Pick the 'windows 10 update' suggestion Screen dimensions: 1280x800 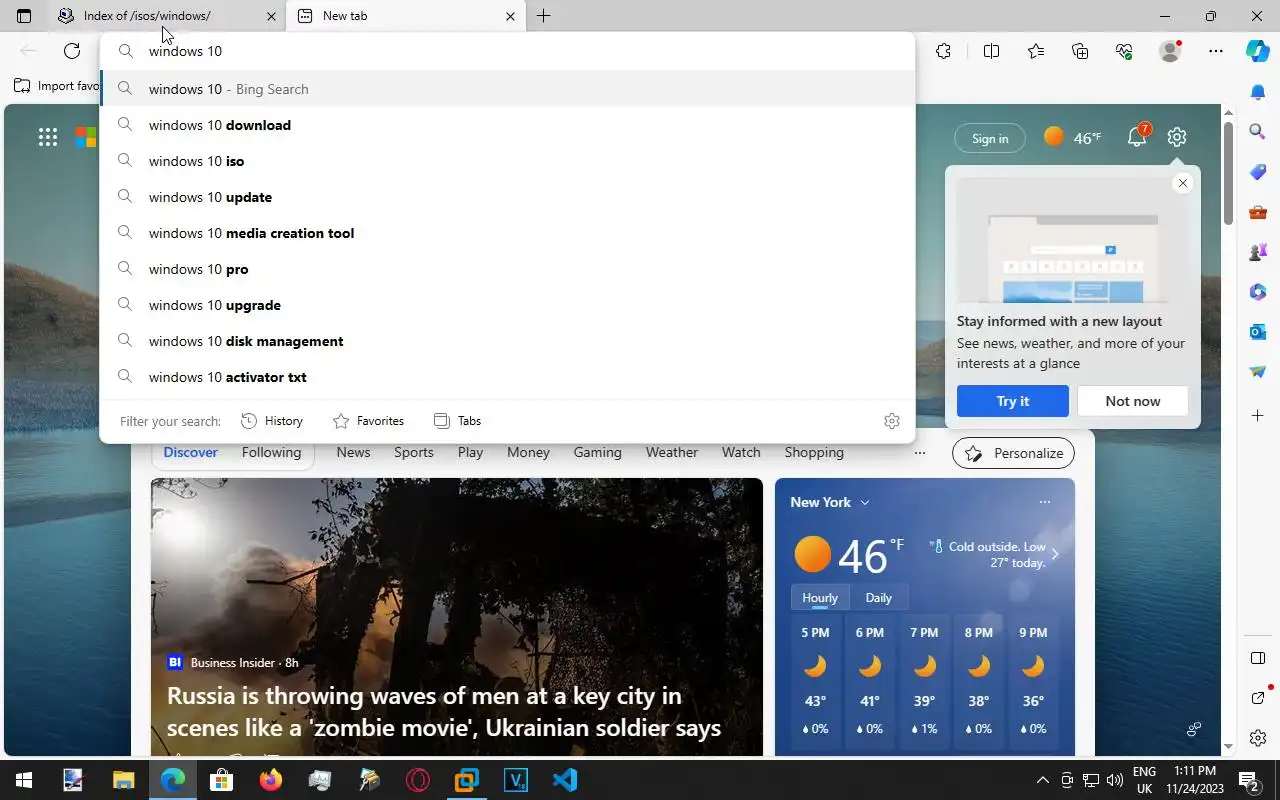507,197
